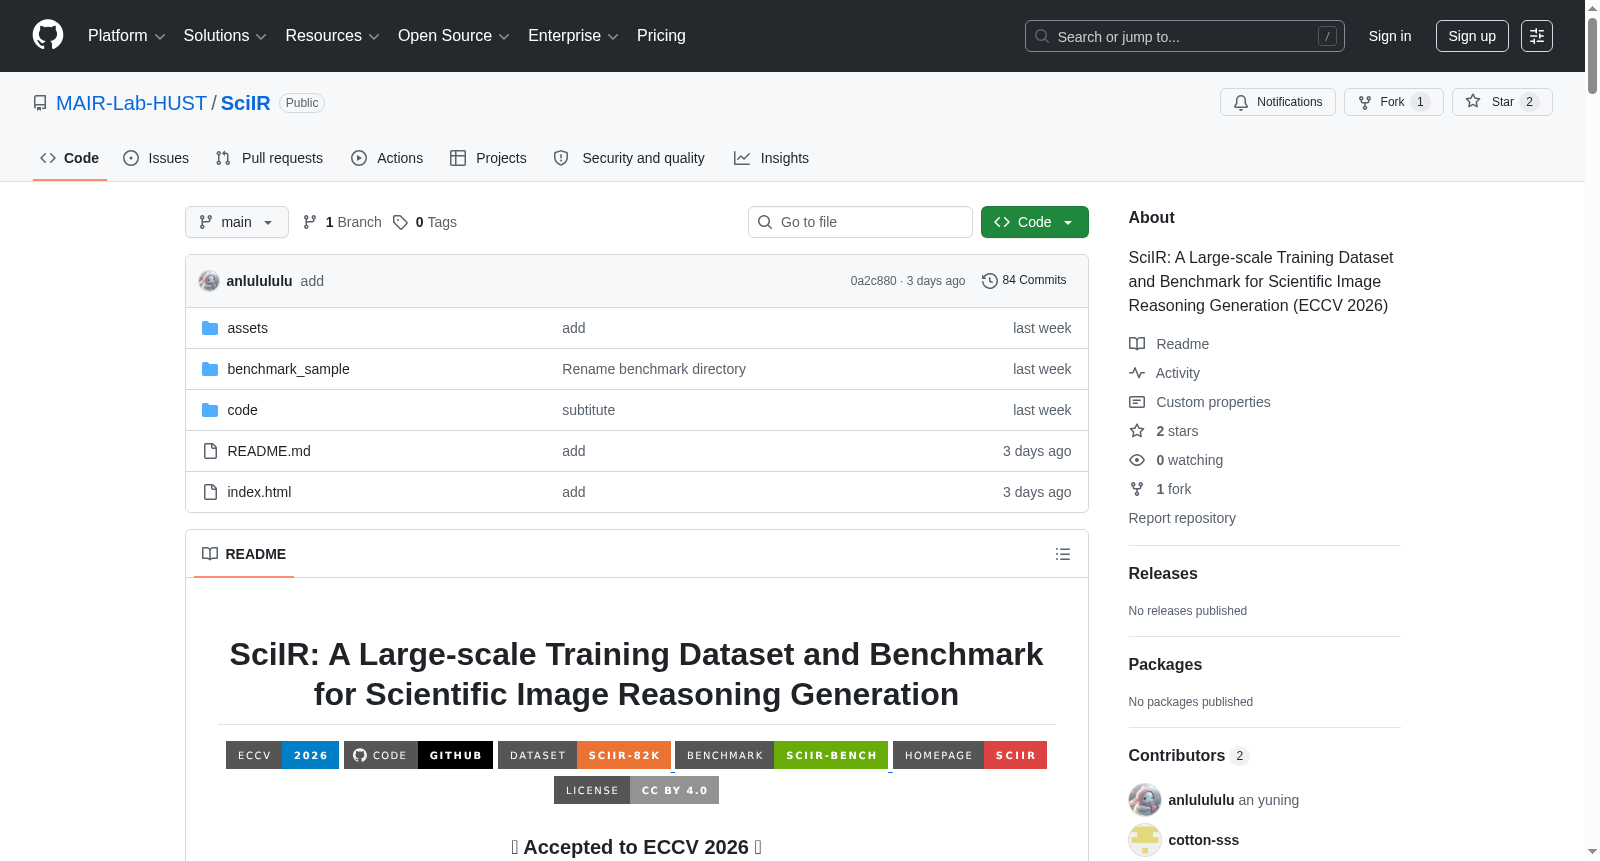The height and width of the screenshot is (861, 1600).
Task: Open the Releases heading link
Action: point(1163,573)
